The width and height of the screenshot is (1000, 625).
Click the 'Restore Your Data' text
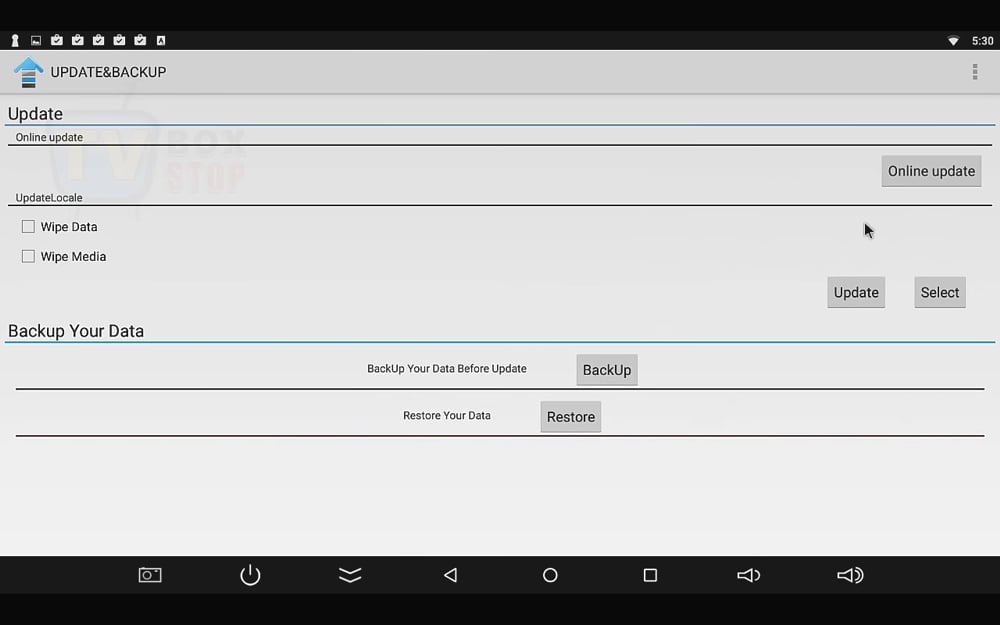click(446, 415)
